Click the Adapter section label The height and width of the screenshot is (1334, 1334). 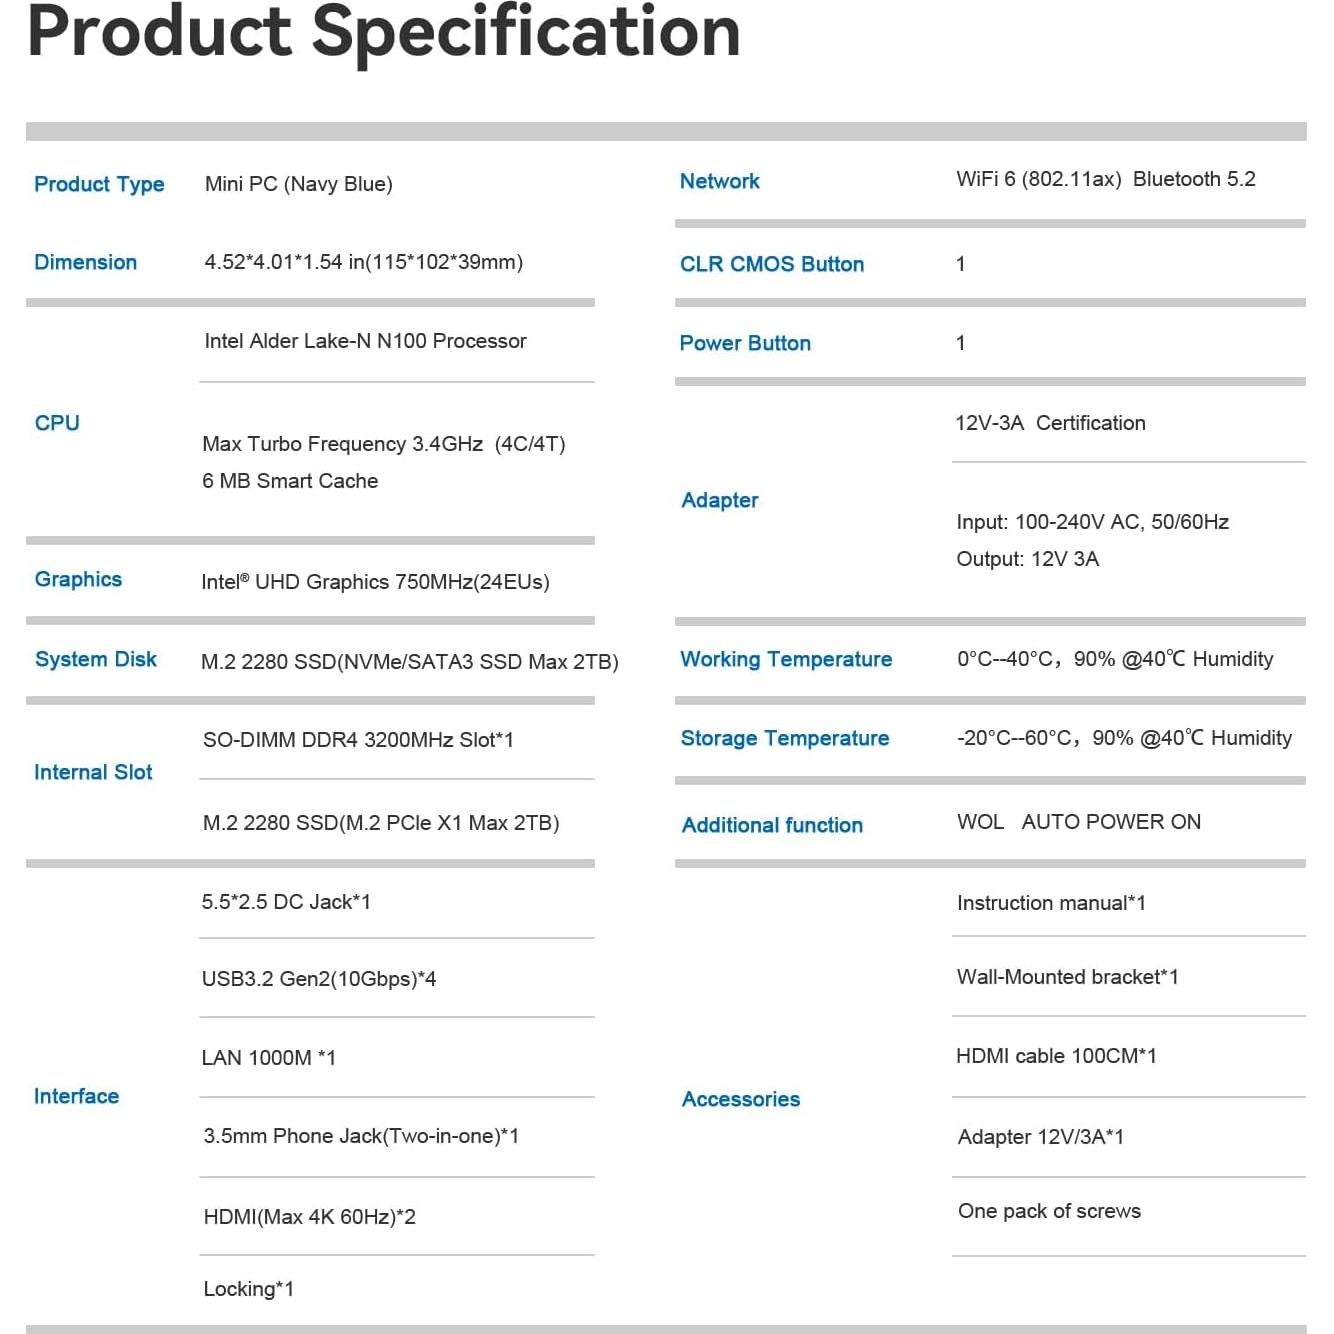719,500
